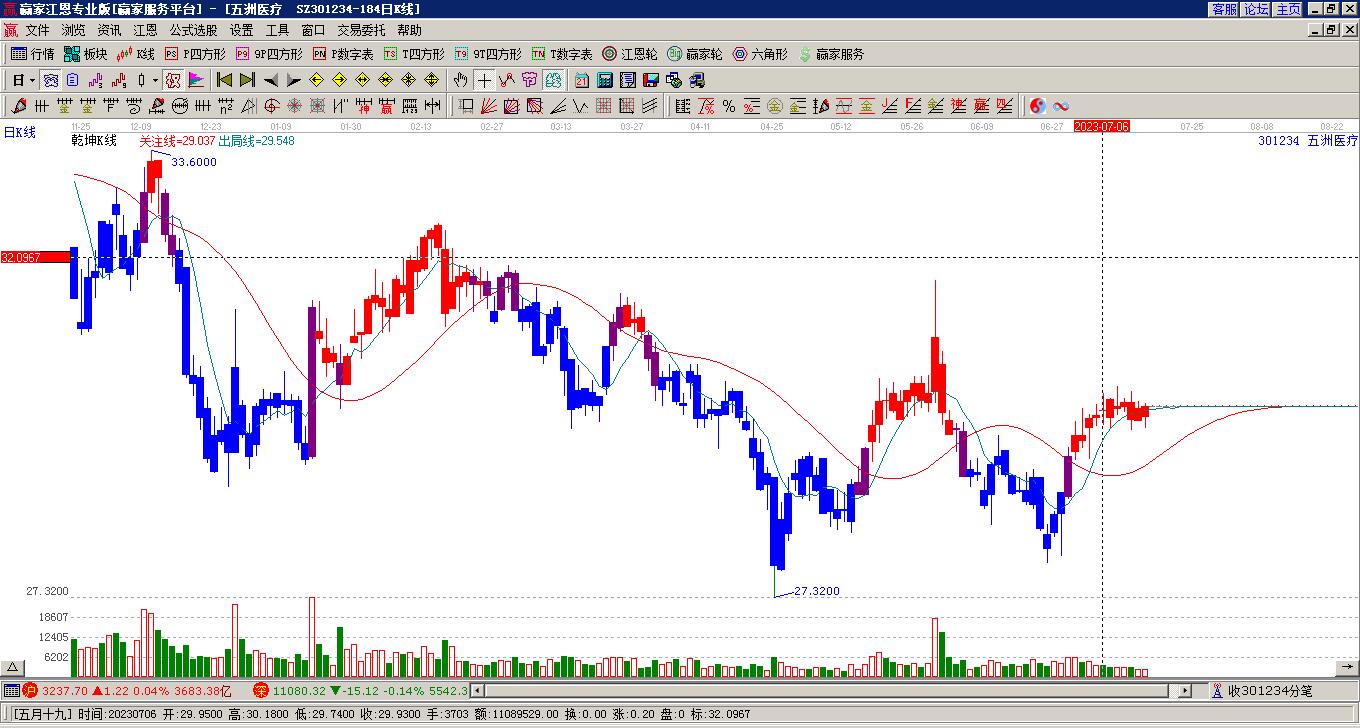Click the calculator icon in toolbar
The width and height of the screenshot is (1360, 728).
click(x=605, y=80)
